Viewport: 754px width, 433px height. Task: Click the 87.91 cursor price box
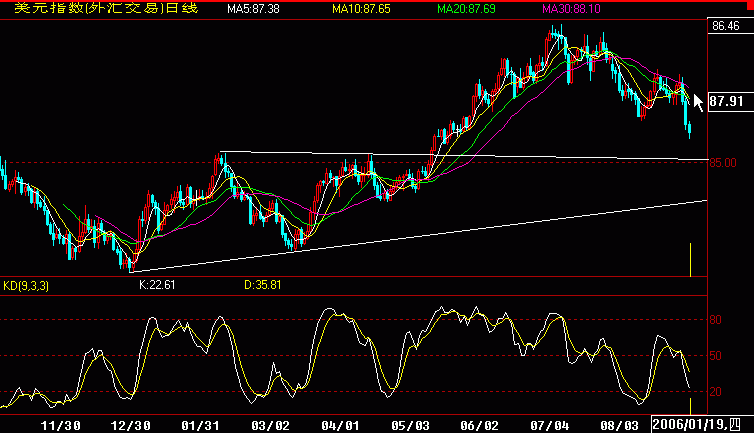[x=731, y=102]
